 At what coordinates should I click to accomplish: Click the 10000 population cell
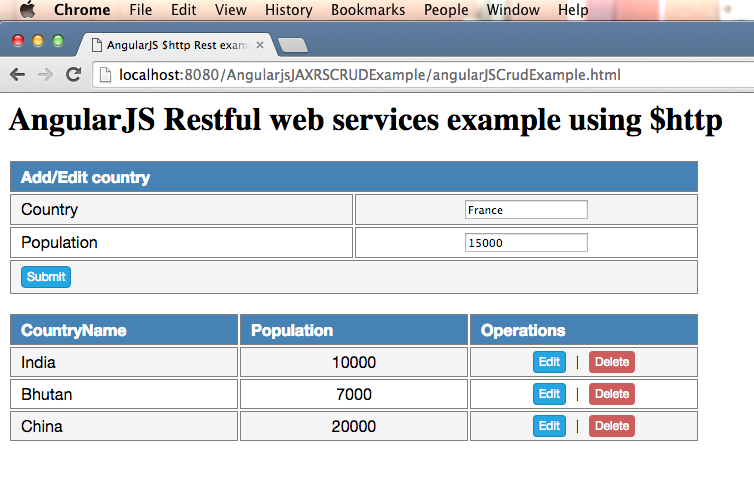pyautogui.click(x=353, y=362)
